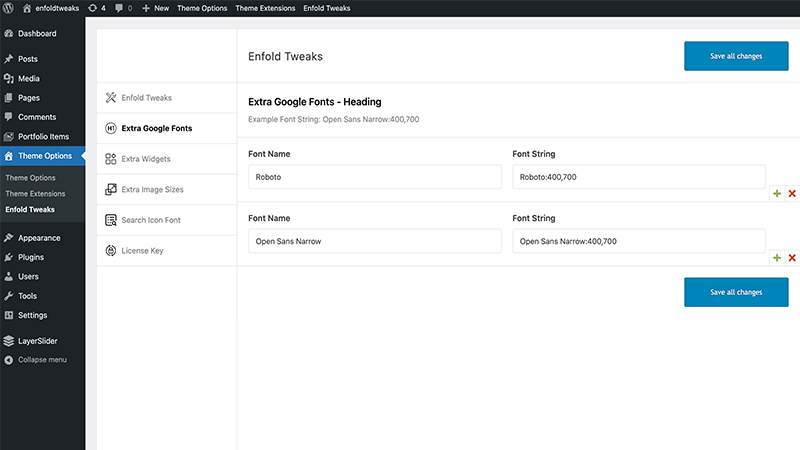800x450 pixels.
Task: Focus the Font Name field Open Sans Narrow
Action: coord(374,241)
